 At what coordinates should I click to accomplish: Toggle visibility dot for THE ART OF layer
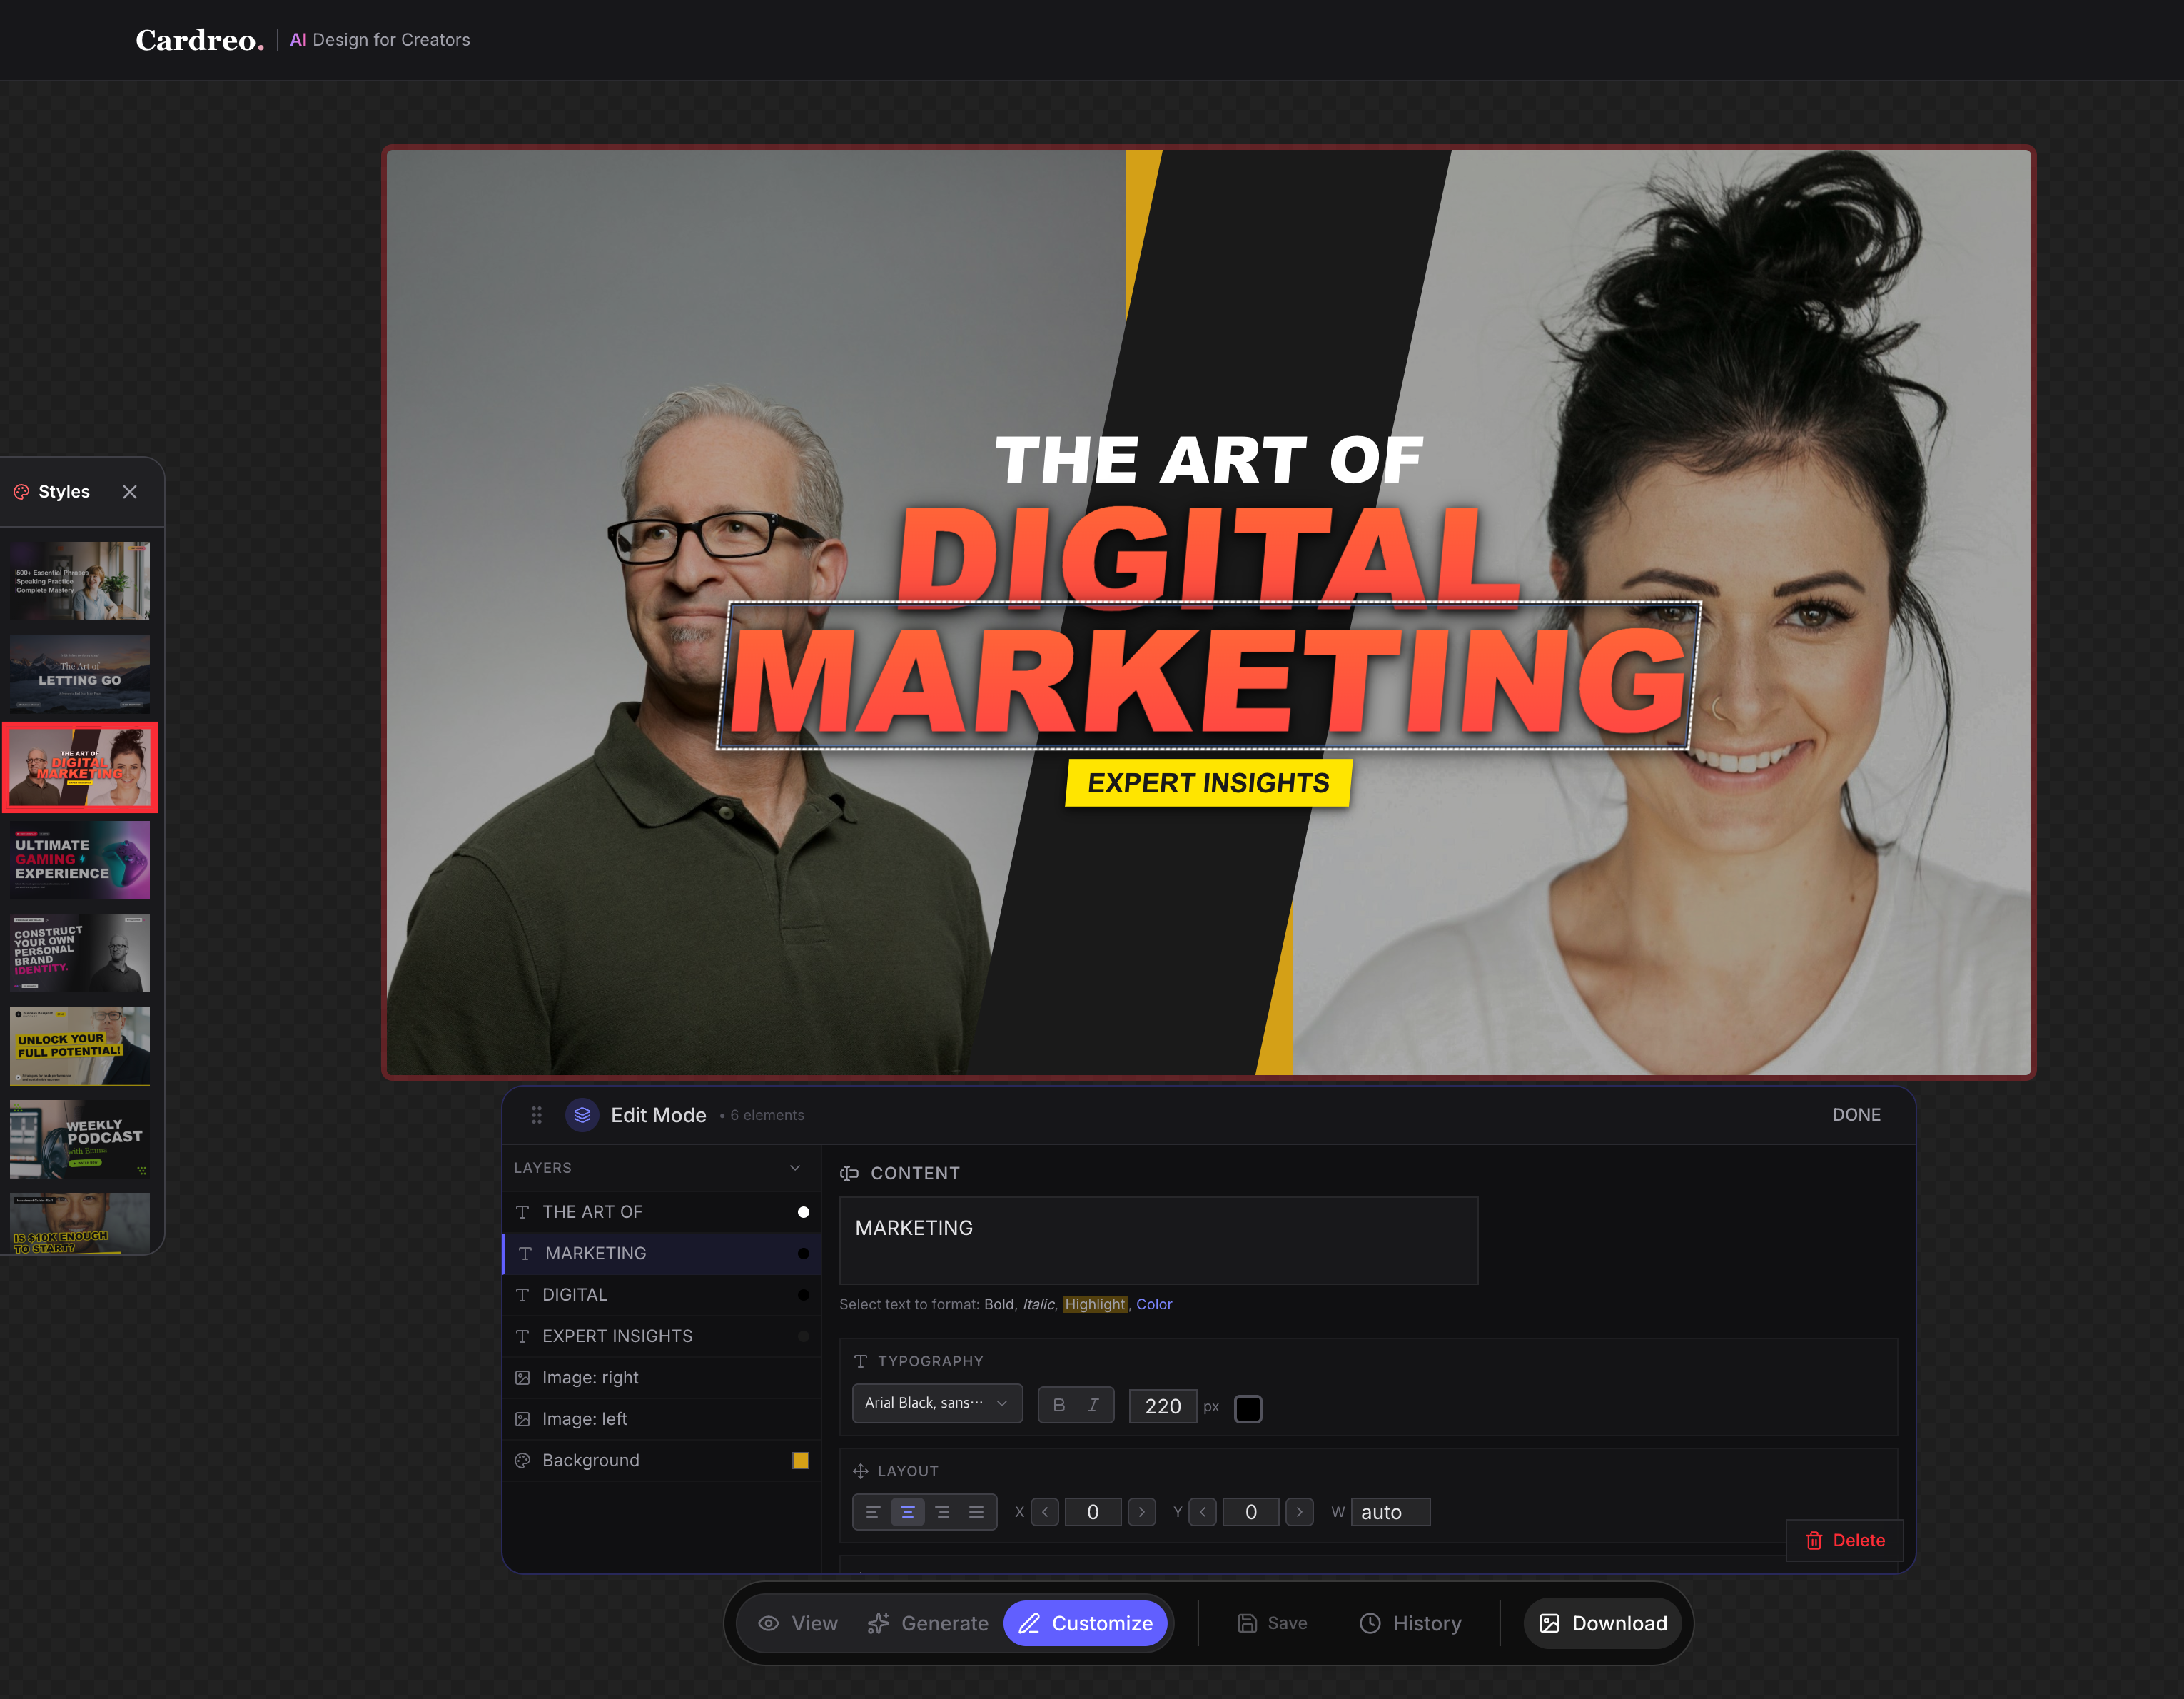point(802,1211)
